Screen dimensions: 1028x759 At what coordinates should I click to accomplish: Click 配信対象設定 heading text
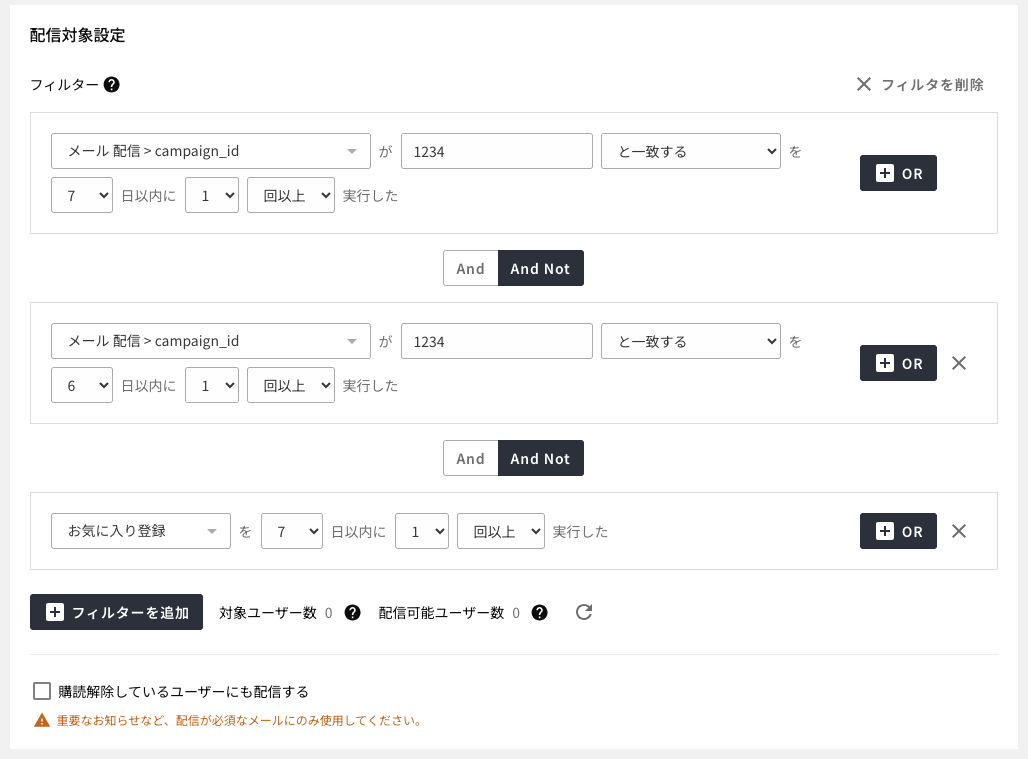coord(77,35)
